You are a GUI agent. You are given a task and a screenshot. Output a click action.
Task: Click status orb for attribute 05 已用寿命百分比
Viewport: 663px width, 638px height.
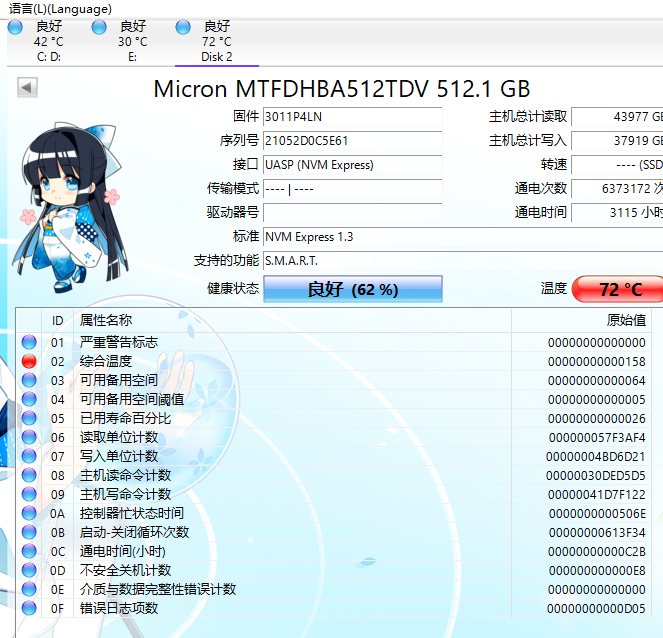[29, 418]
